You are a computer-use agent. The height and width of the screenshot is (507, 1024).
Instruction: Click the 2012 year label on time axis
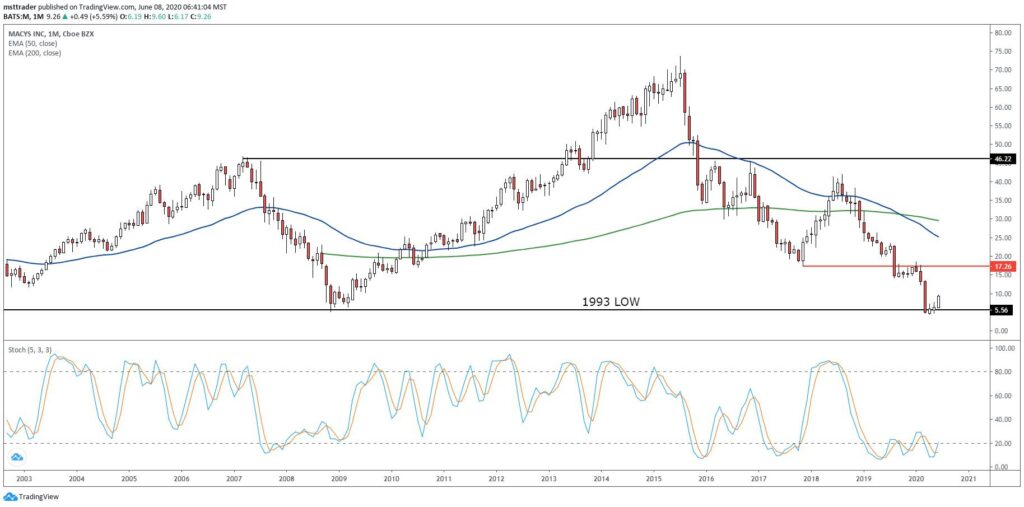pyautogui.click(x=496, y=480)
